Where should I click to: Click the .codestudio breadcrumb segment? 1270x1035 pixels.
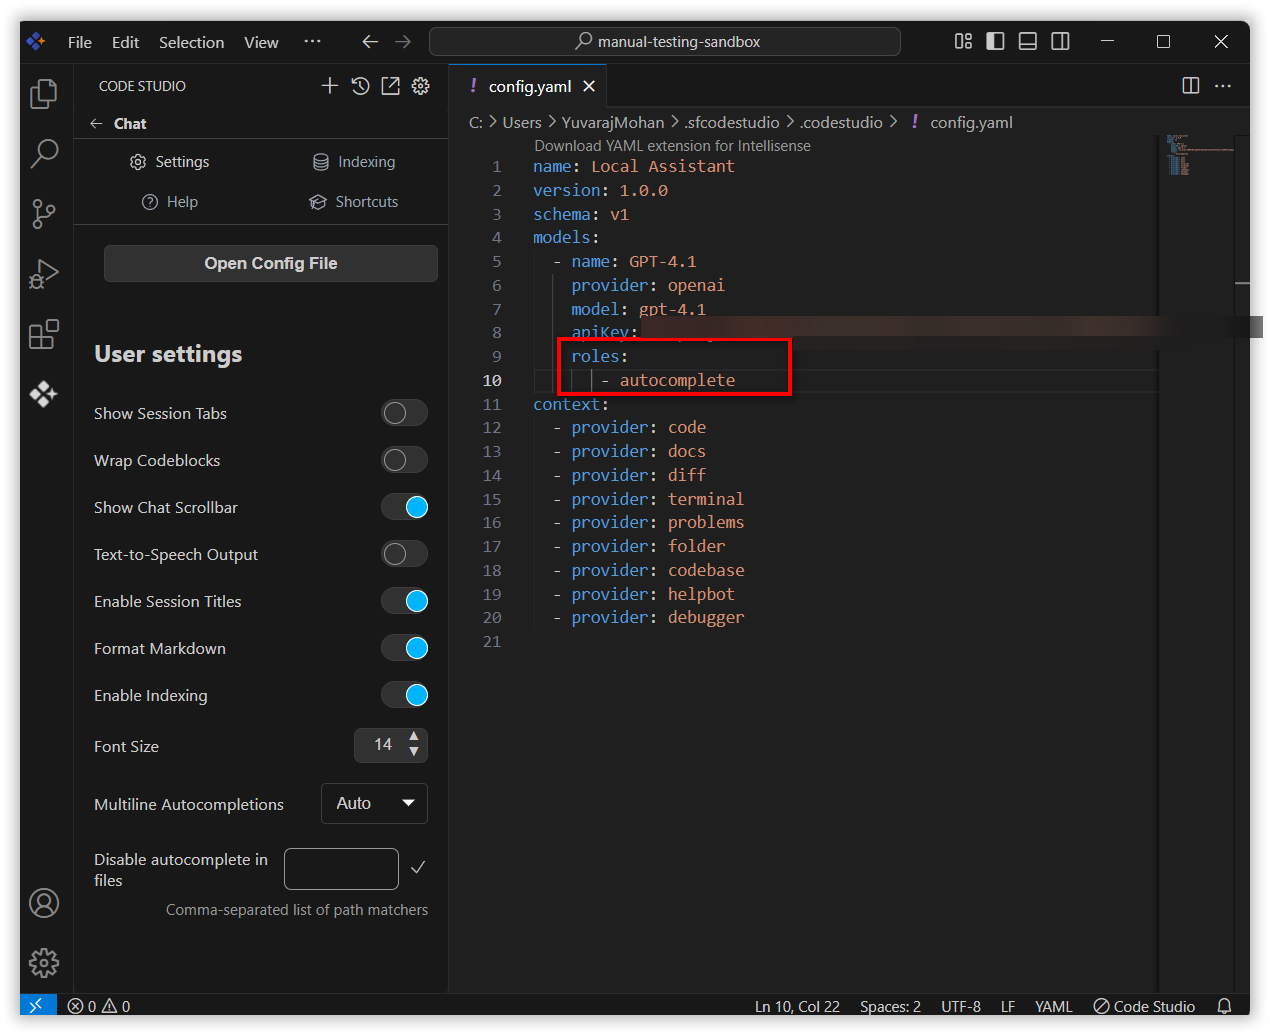point(841,122)
